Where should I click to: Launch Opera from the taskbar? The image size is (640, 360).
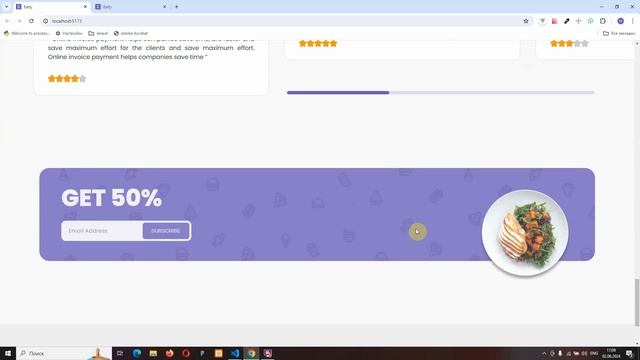click(x=186, y=353)
